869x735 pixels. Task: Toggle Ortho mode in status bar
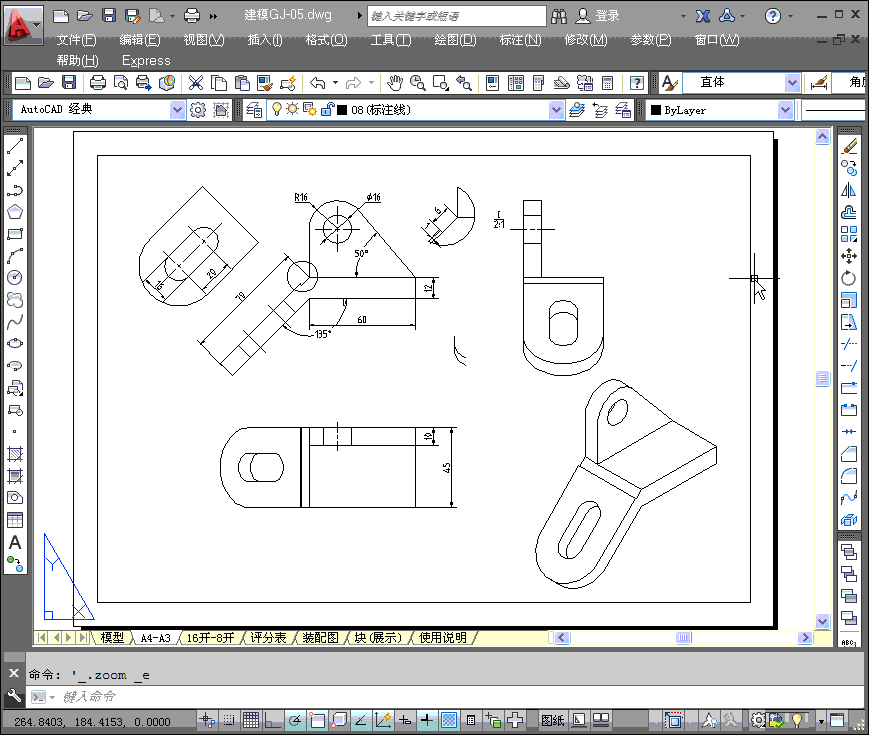[272, 720]
